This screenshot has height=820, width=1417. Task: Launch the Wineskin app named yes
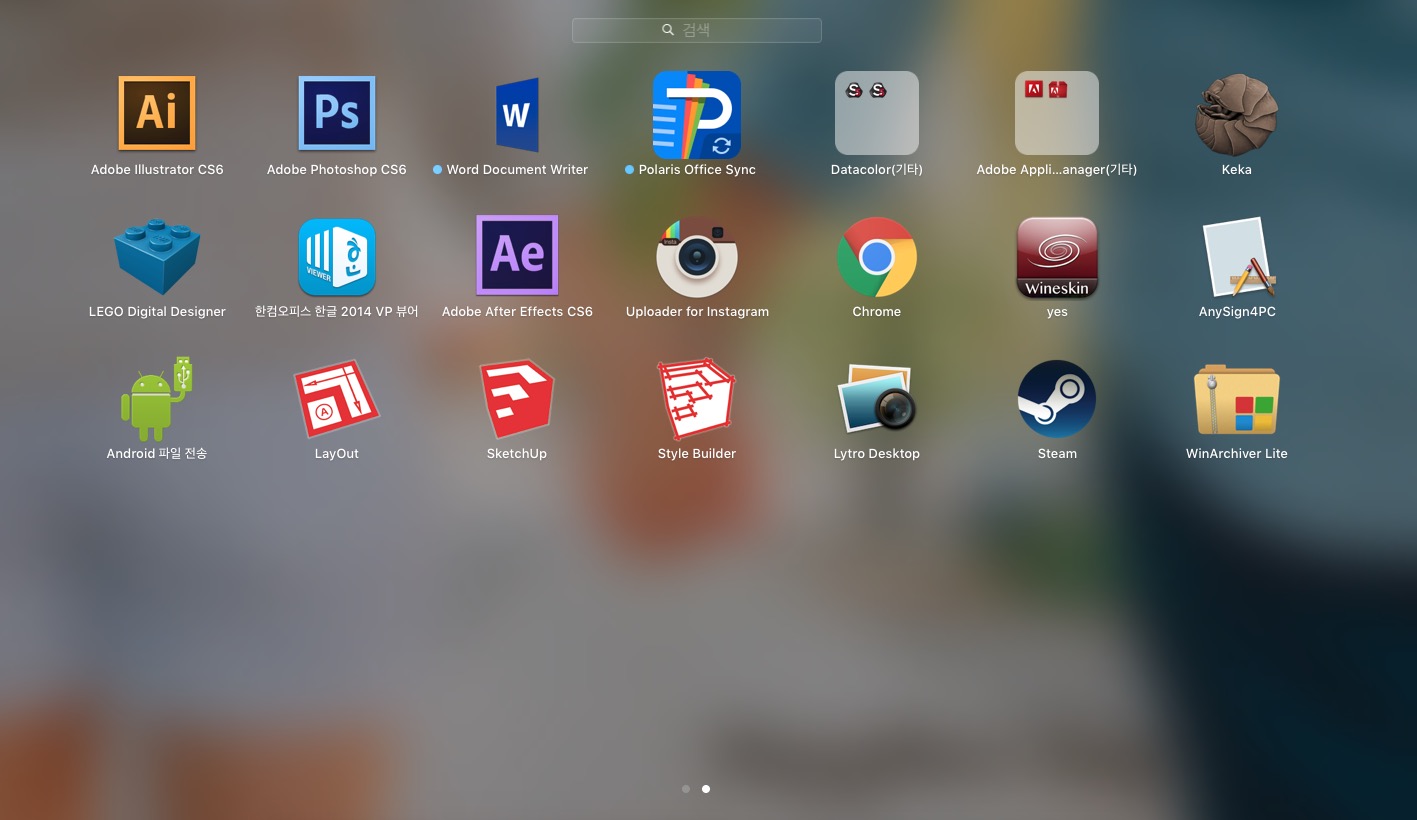[1057, 256]
